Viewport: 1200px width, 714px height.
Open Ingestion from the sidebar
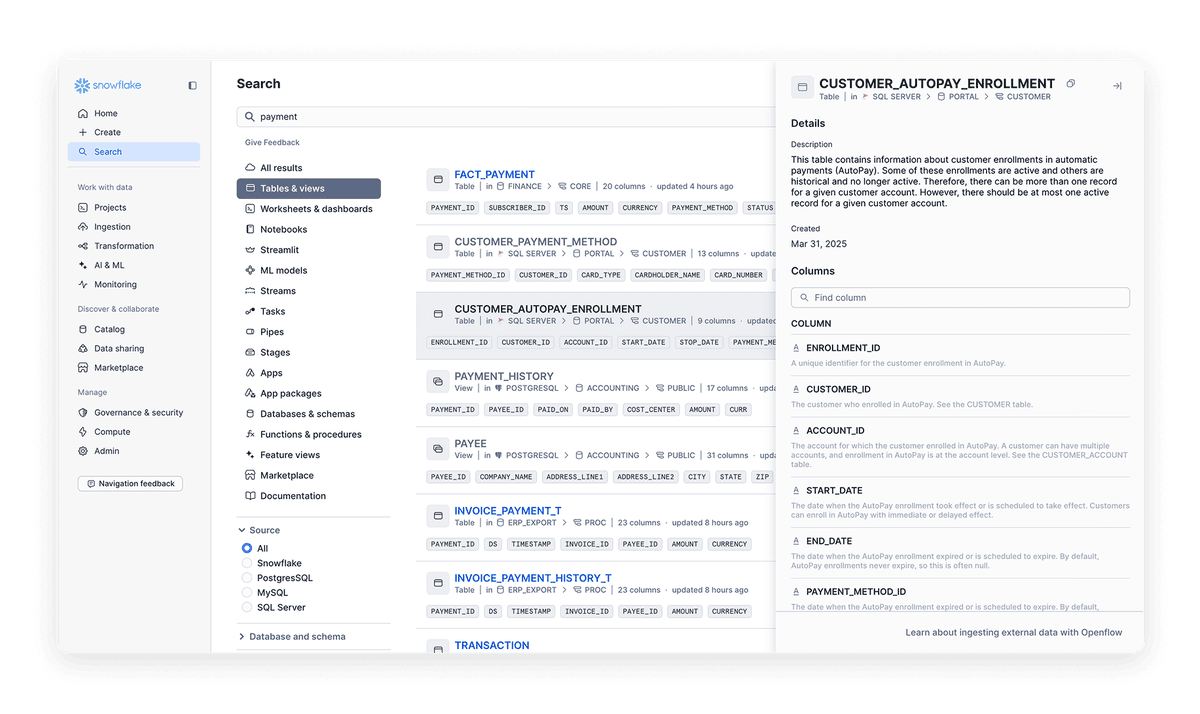click(x=113, y=226)
